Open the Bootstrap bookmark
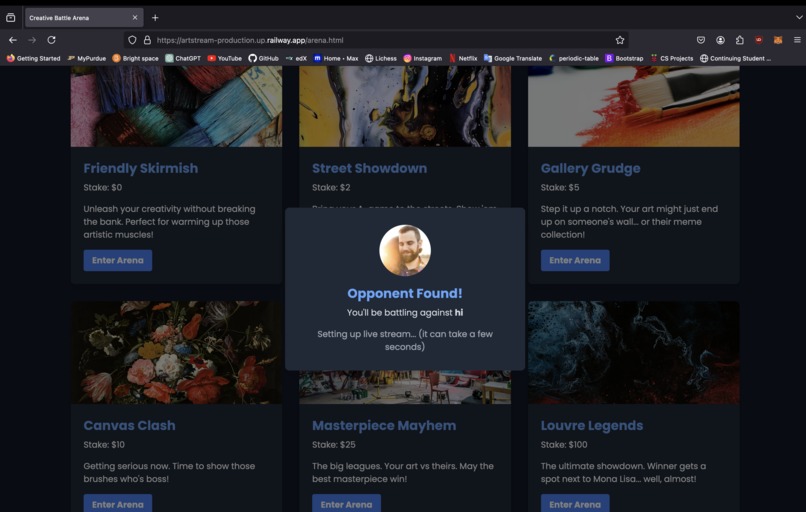Viewport: 806px width, 512px height. [624, 59]
